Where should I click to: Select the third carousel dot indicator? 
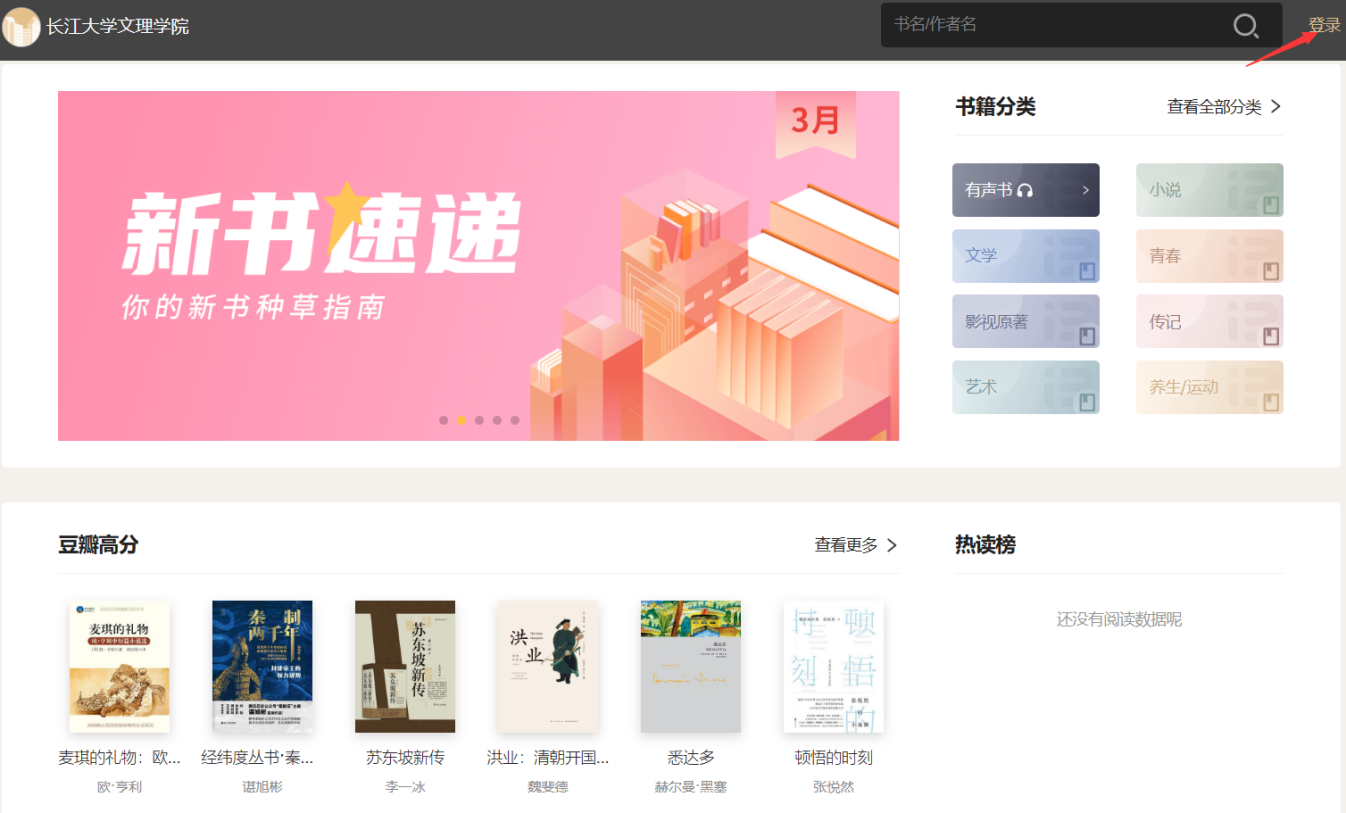(479, 420)
